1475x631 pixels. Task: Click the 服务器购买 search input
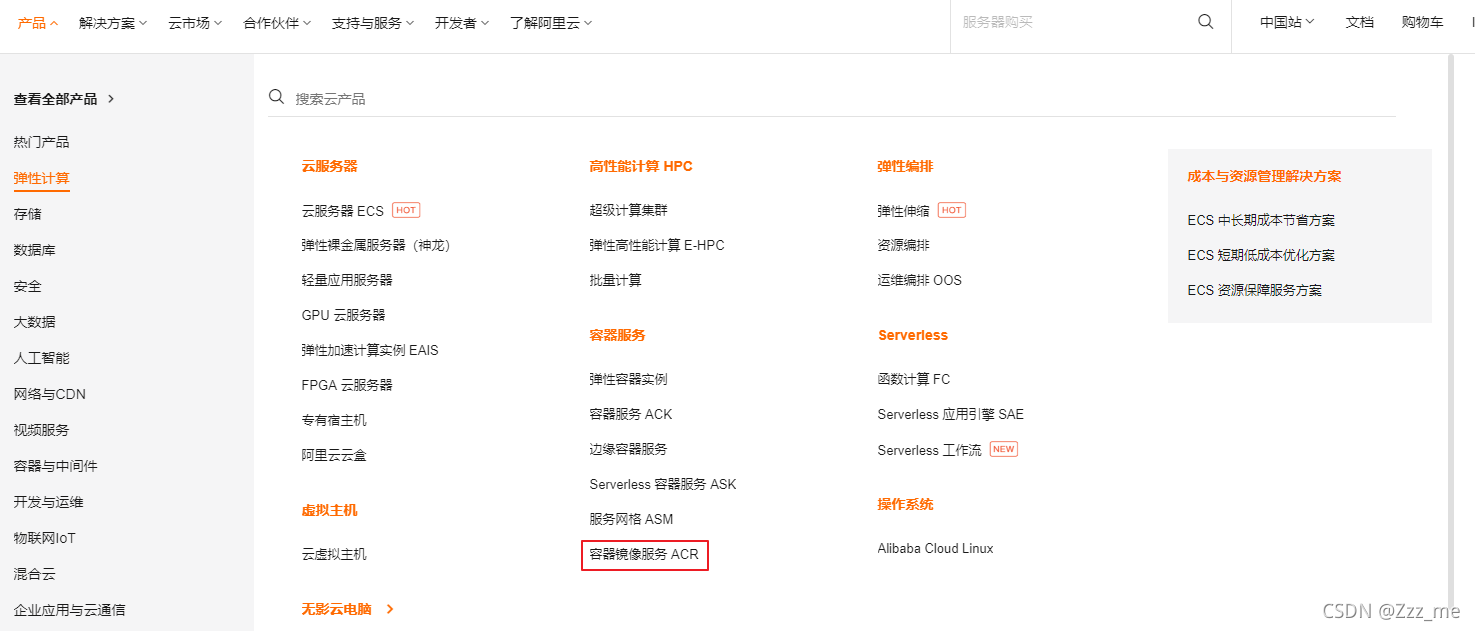(1070, 22)
